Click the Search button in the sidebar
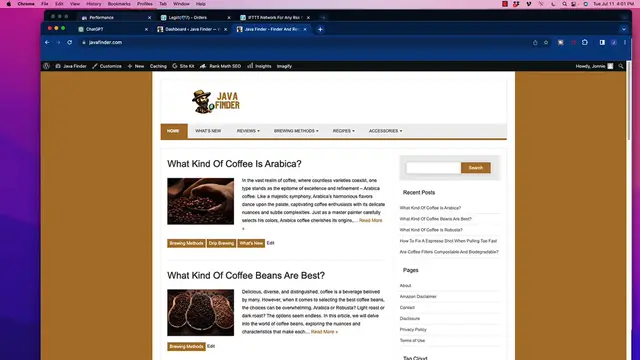640x360 pixels. coord(476,168)
